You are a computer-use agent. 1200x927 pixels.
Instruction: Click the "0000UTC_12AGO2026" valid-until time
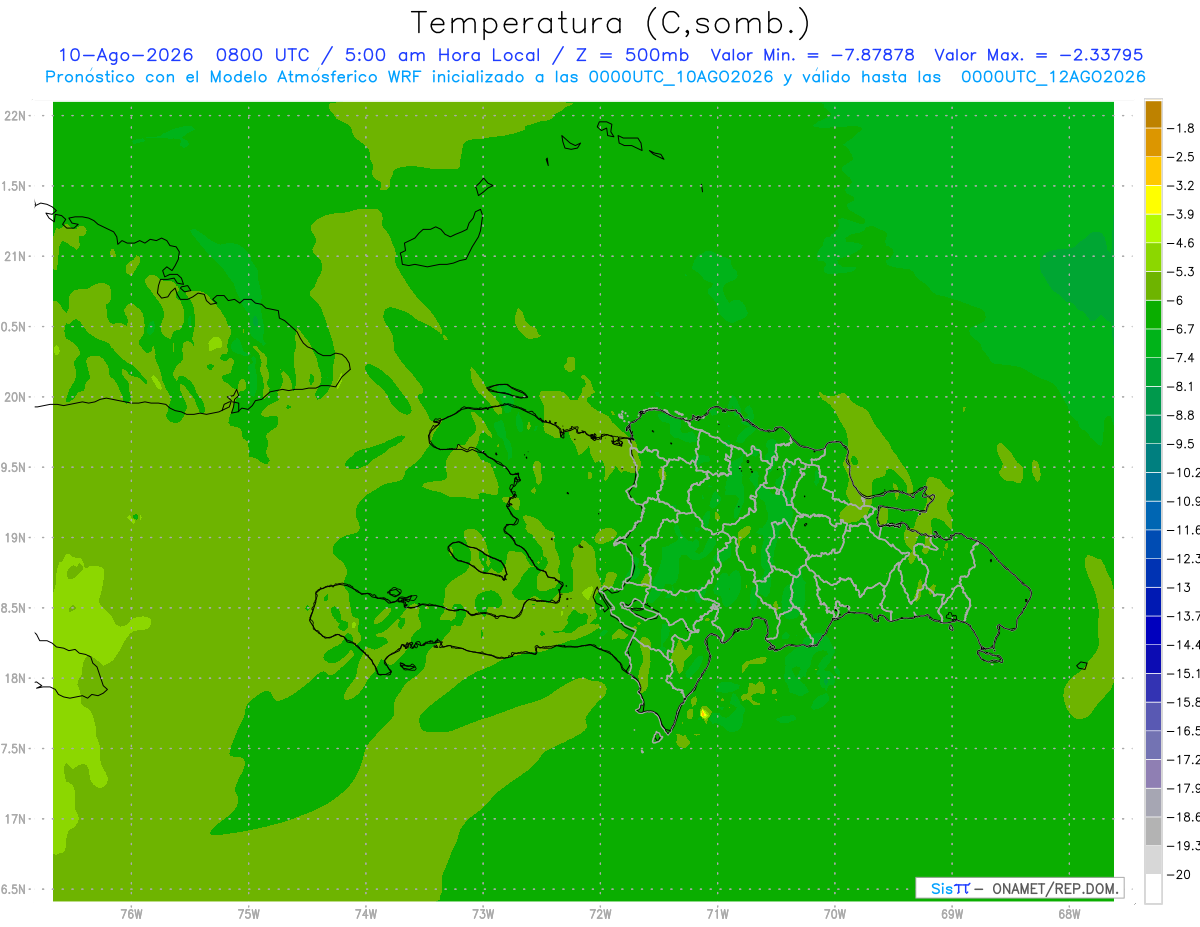click(1053, 77)
